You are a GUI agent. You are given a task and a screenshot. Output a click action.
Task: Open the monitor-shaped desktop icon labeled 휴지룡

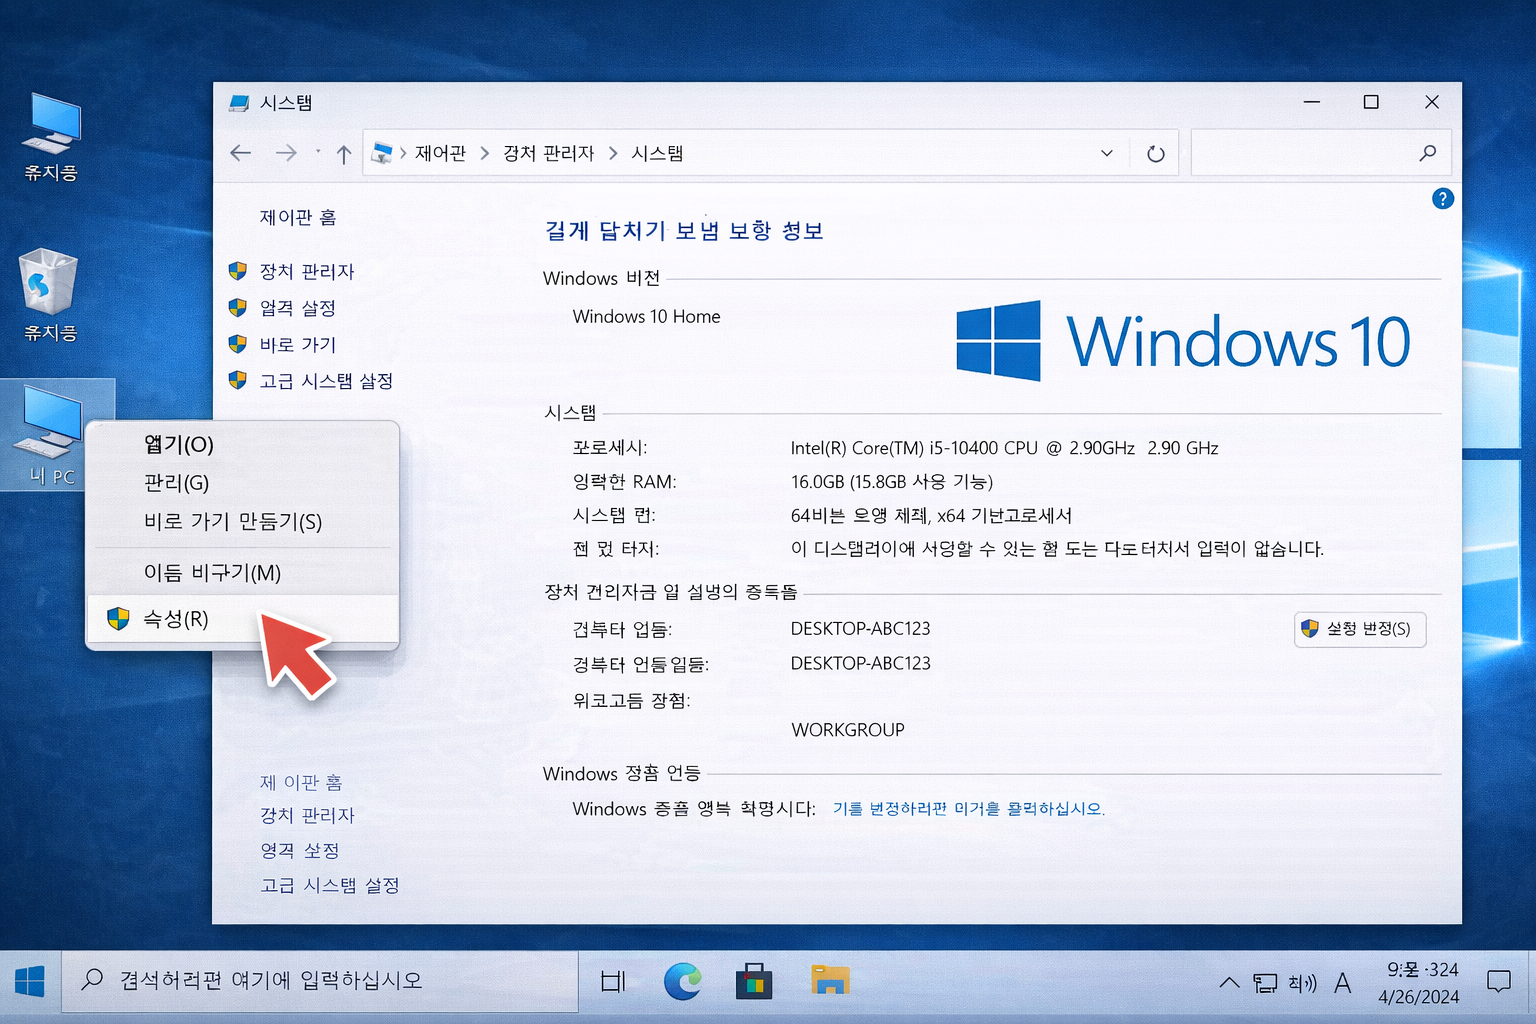tap(52, 136)
